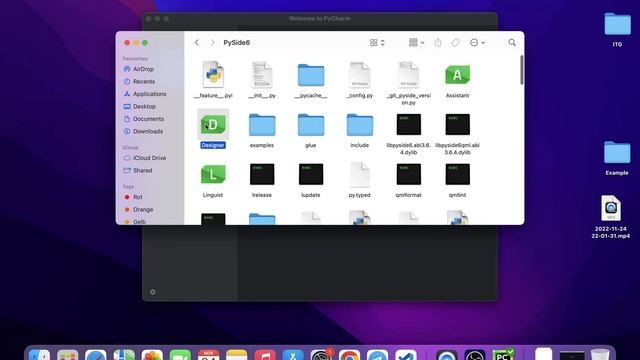Image resolution: width=640 pixels, height=360 pixels.
Task: Select the _config.py file icon
Action: pos(360,74)
